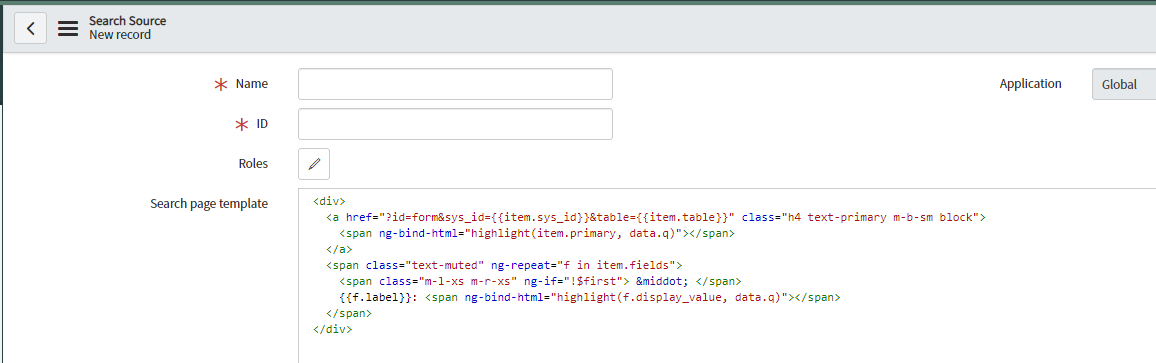Click the New record subtitle
The image size is (1156, 363).
point(120,35)
